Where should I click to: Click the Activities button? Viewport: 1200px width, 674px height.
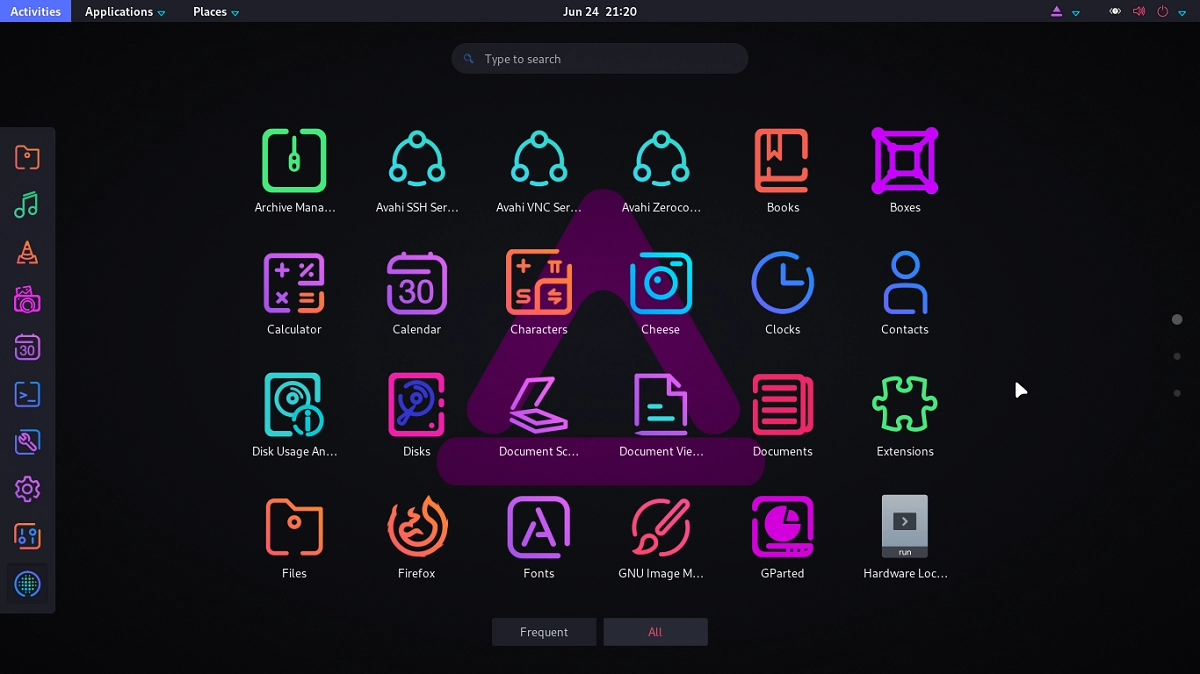coord(35,12)
